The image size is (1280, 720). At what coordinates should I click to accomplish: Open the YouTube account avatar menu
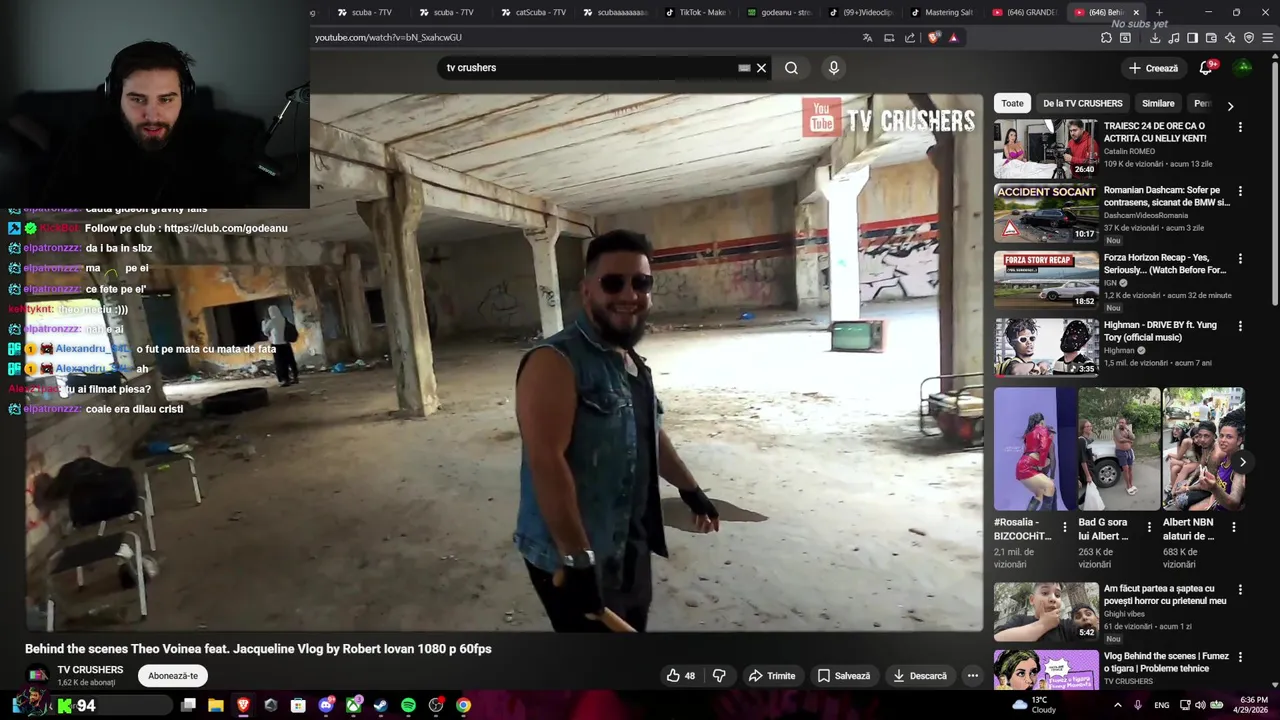(1243, 67)
